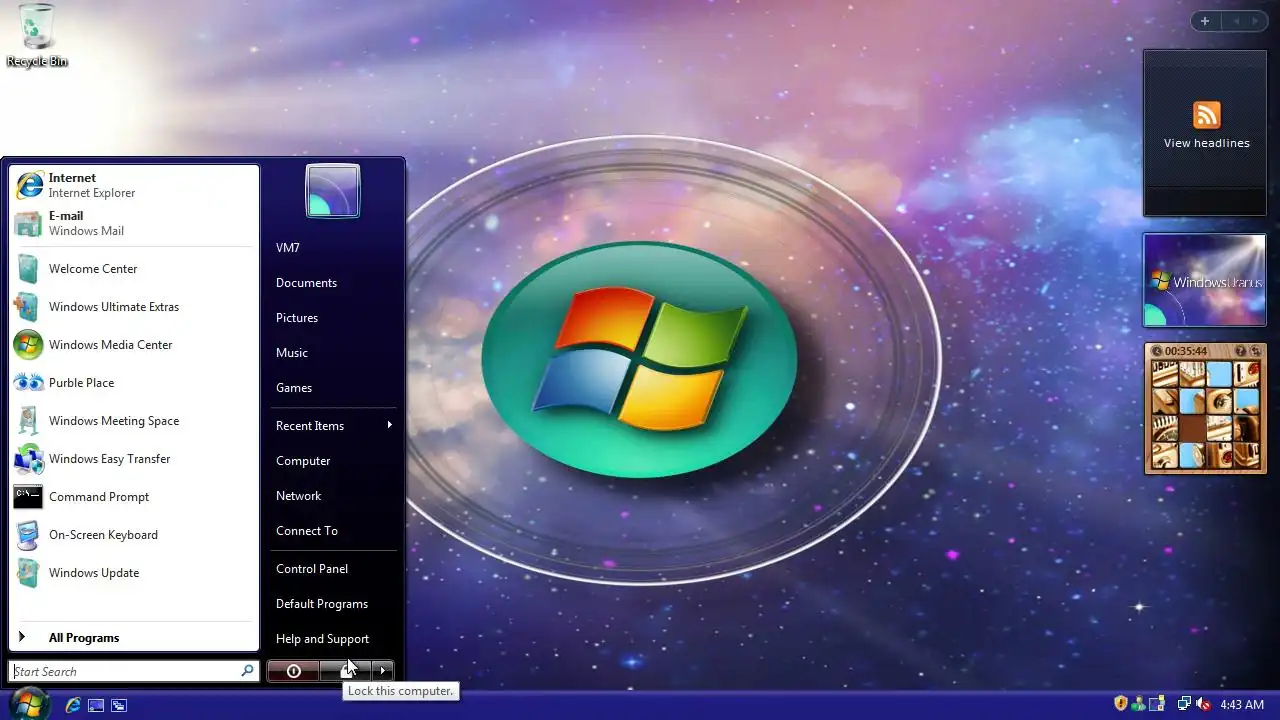The height and width of the screenshot is (720, 1280).
Task: Click View headlines in feed gadget
Action: 1206,143
